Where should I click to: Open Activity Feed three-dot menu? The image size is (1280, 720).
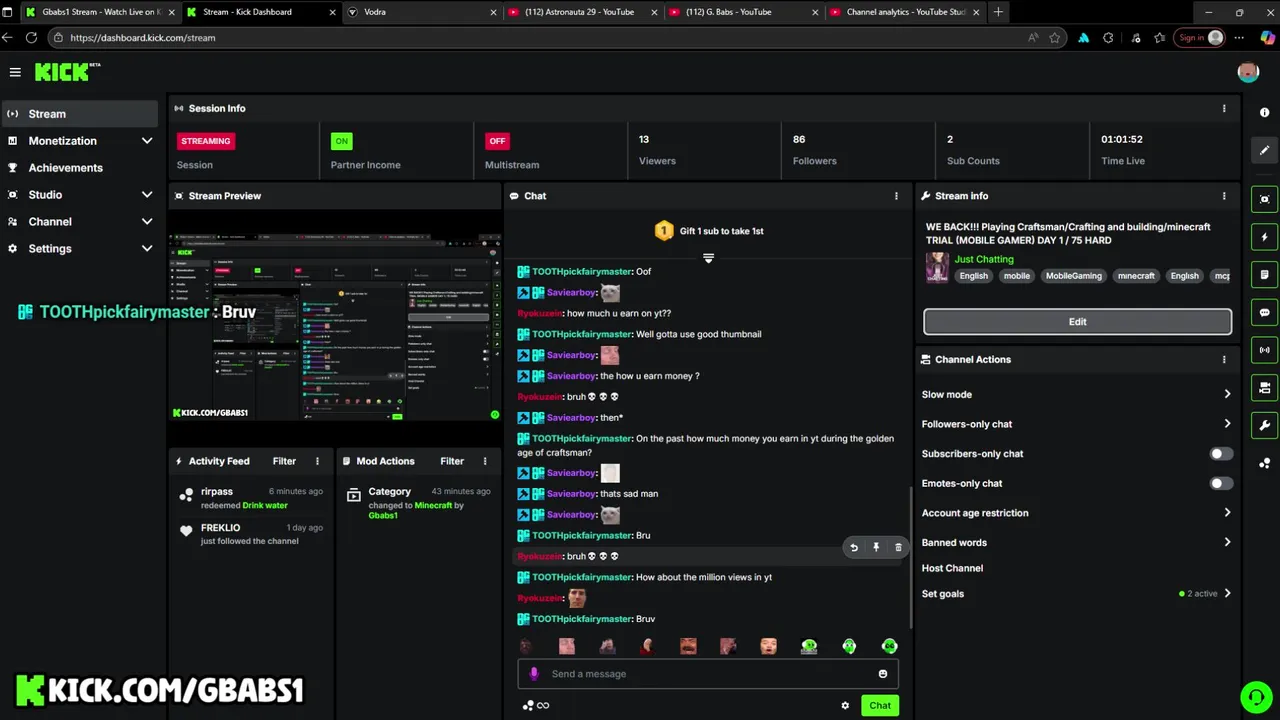click(x=317, y=461)
